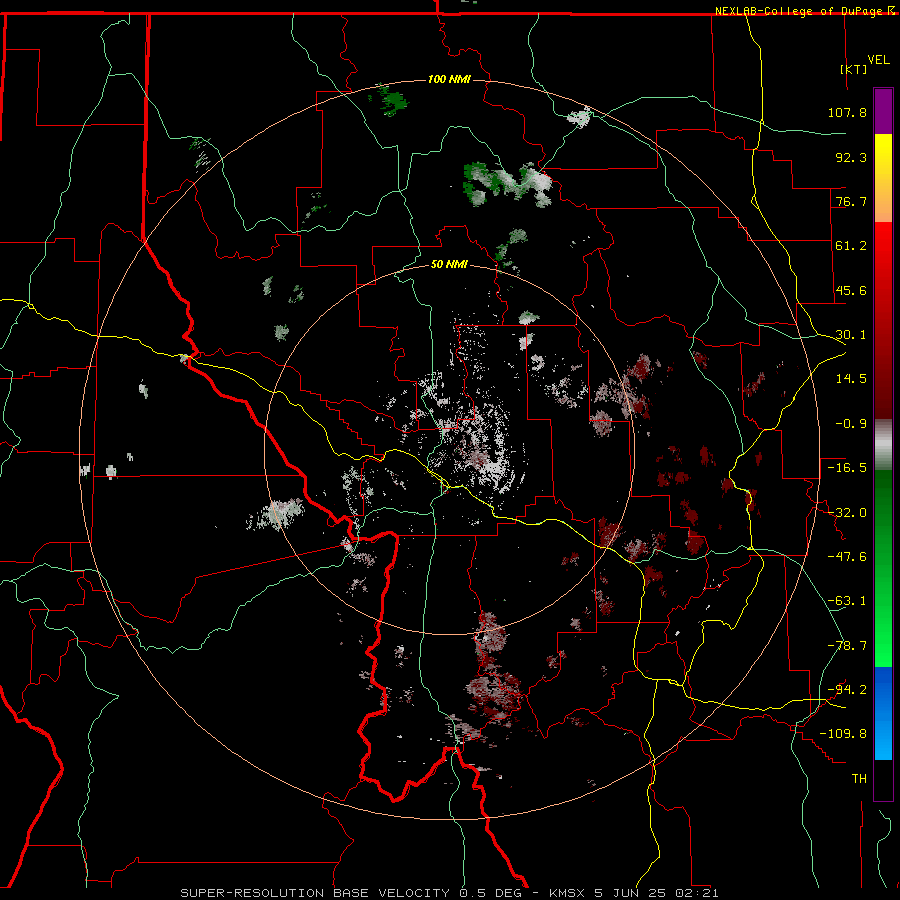Click the -0.9 velocity scale value
The height and width of the screenshot is (900, 900).
851,423
